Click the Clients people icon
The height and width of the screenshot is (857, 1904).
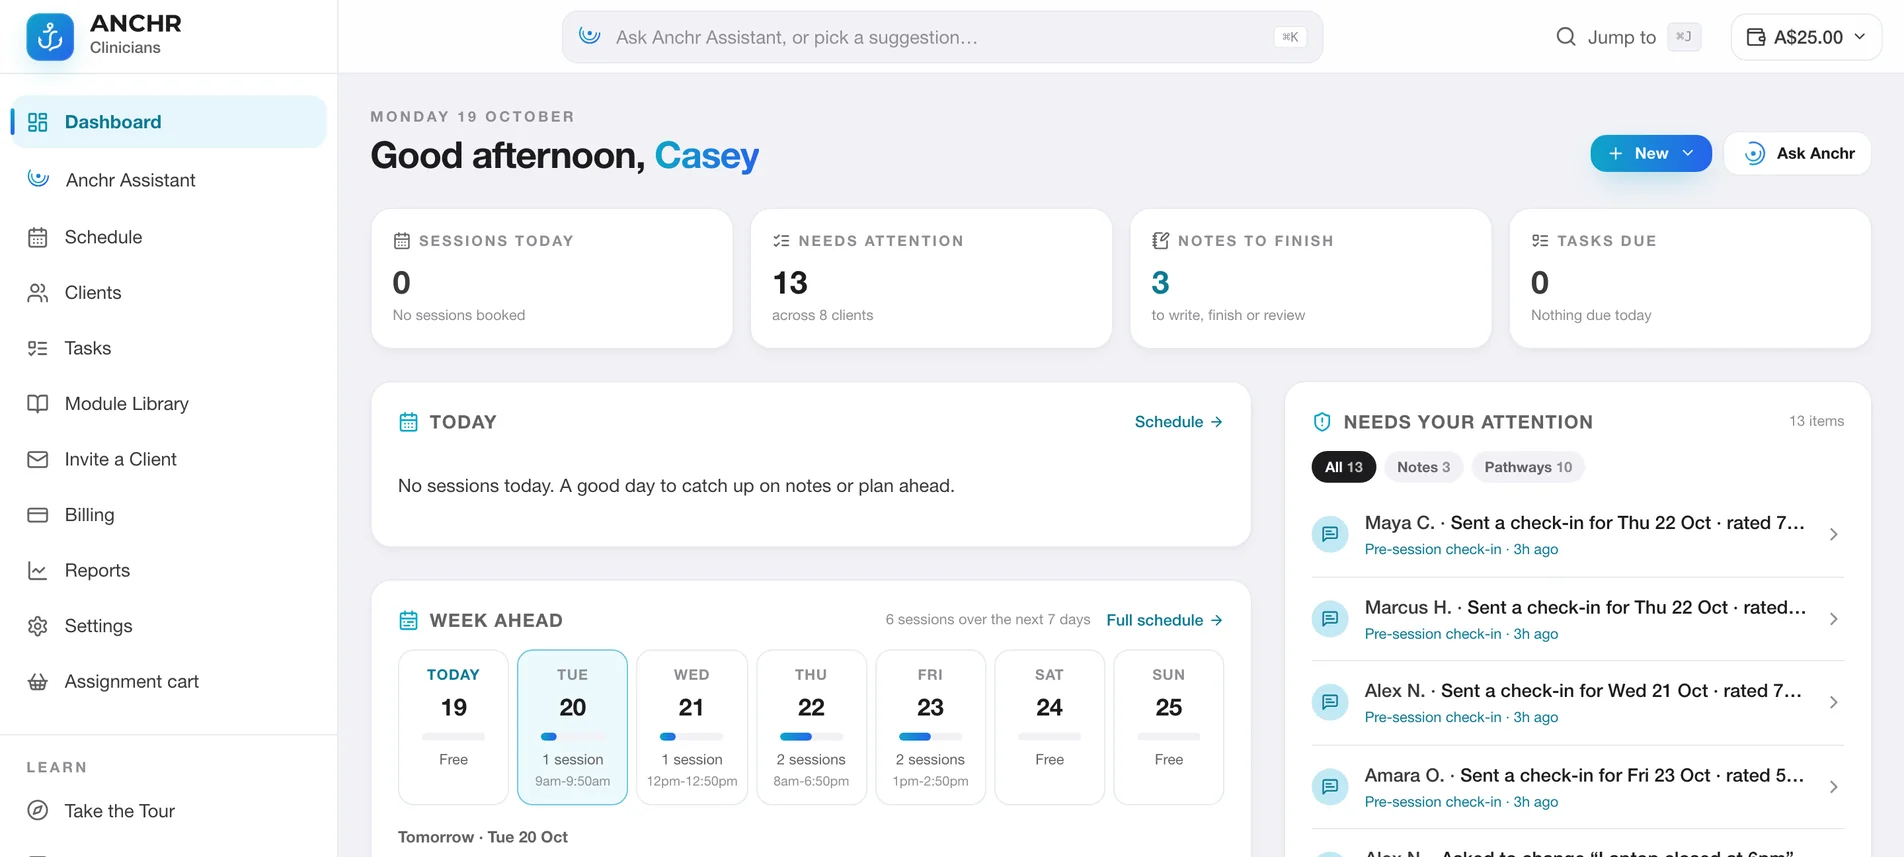[x=38, y=293]
